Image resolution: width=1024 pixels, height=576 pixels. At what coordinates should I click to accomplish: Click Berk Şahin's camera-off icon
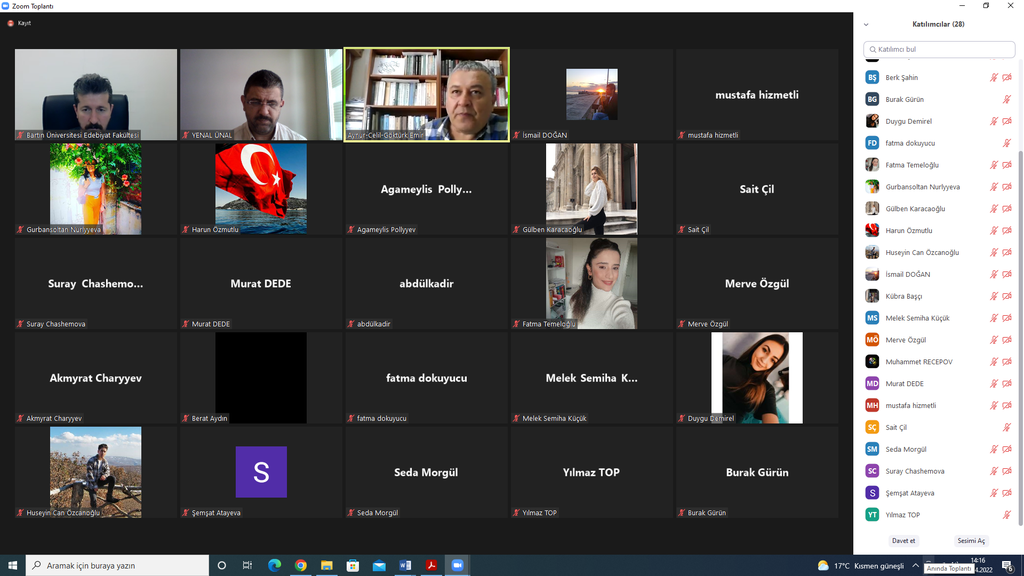pyautogui.click(x=1007, y=78)
